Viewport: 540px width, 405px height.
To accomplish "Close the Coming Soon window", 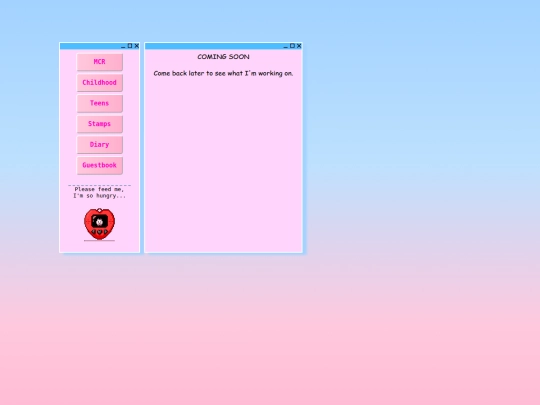I will [x=299, y=46].
